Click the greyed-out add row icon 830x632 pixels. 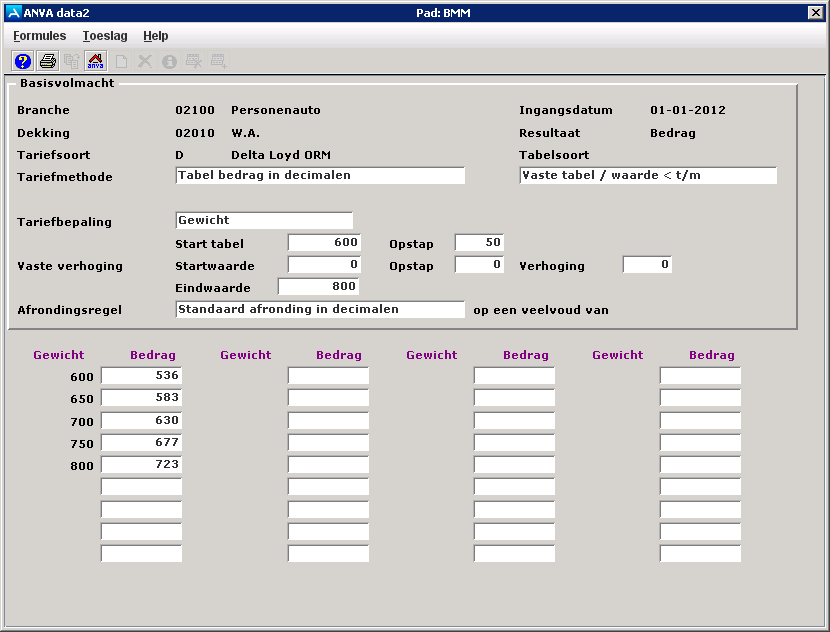218,61
